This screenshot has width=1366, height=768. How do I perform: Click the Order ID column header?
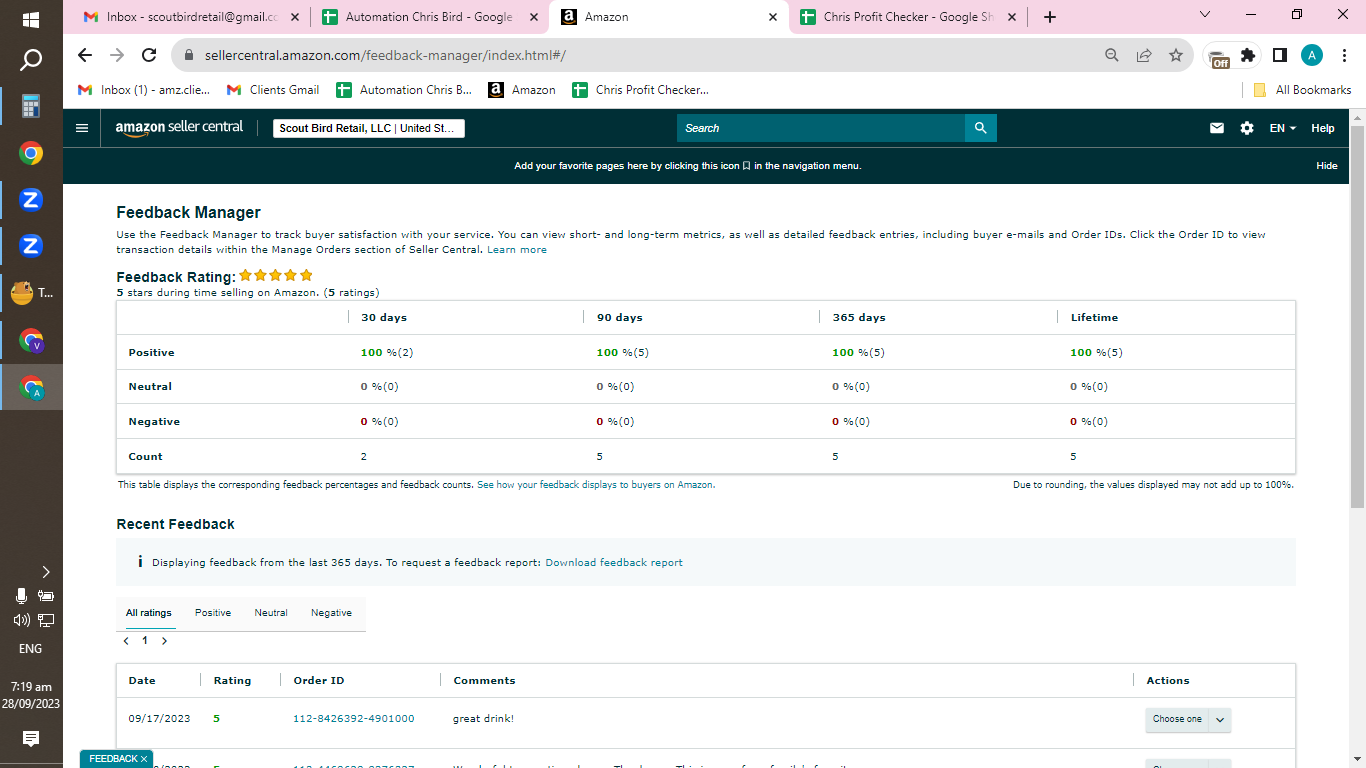pos(319,681)
